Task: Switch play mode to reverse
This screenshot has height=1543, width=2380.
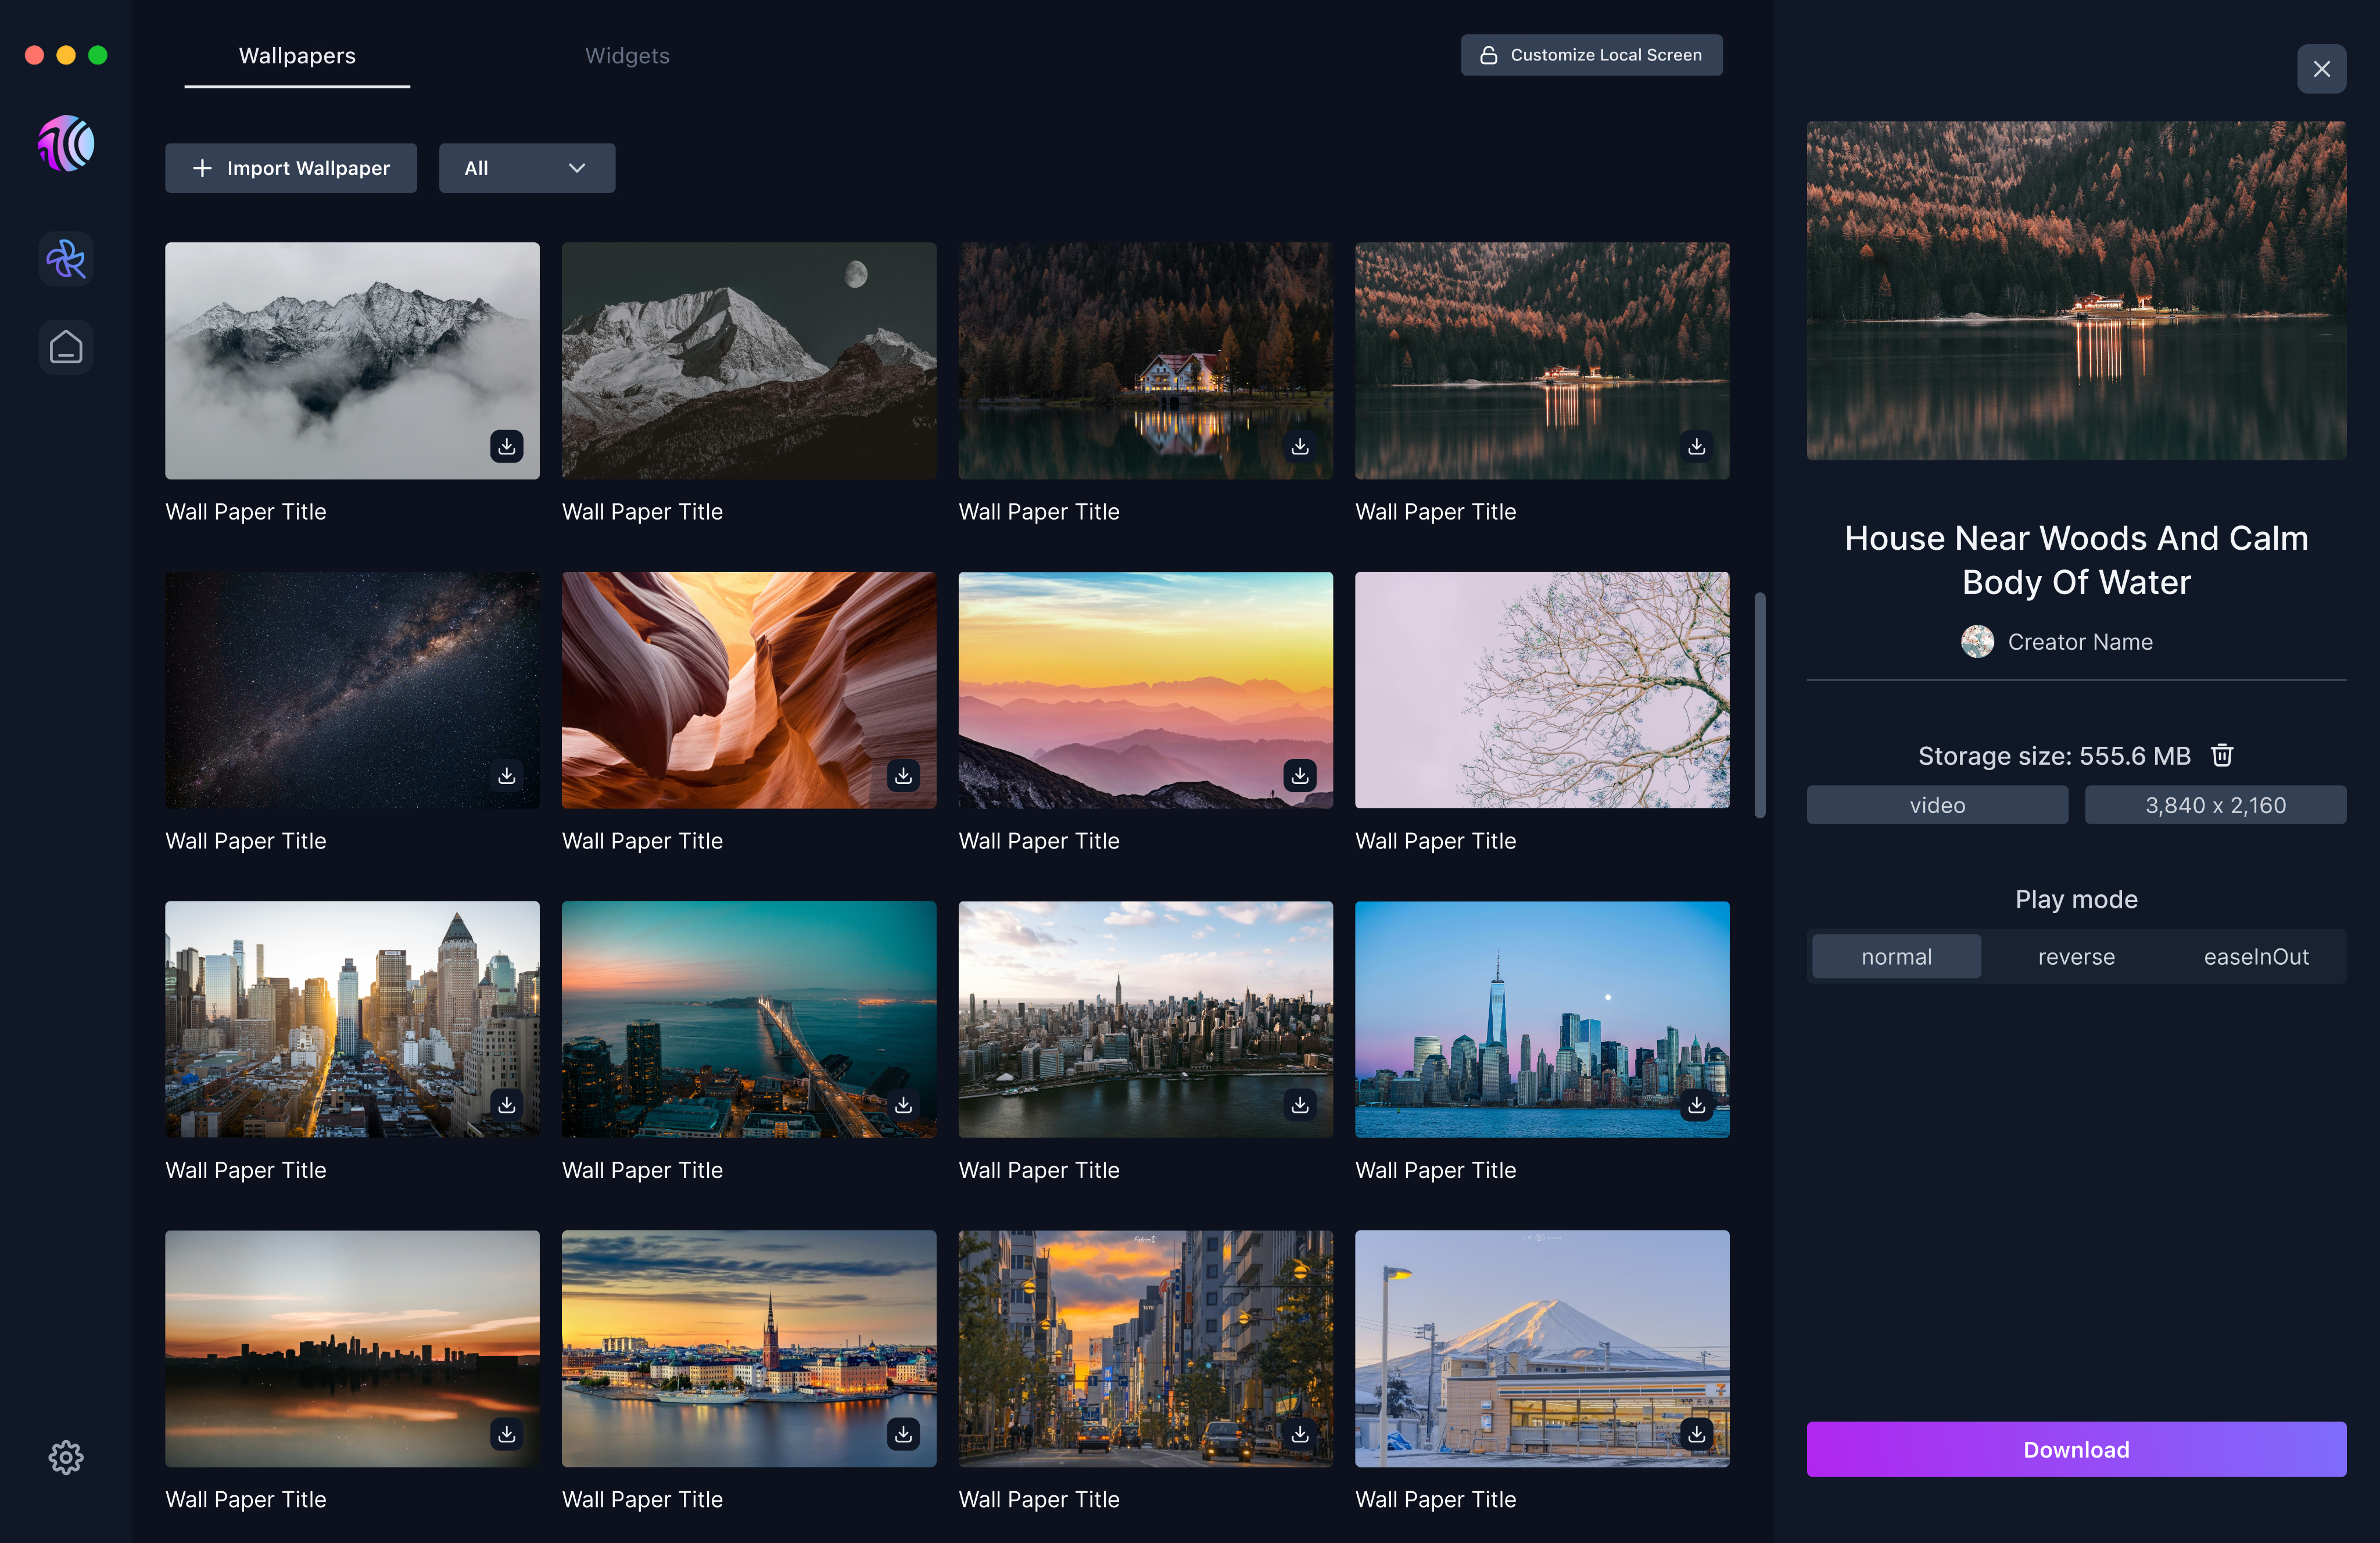Action: tap(2076, 957)
